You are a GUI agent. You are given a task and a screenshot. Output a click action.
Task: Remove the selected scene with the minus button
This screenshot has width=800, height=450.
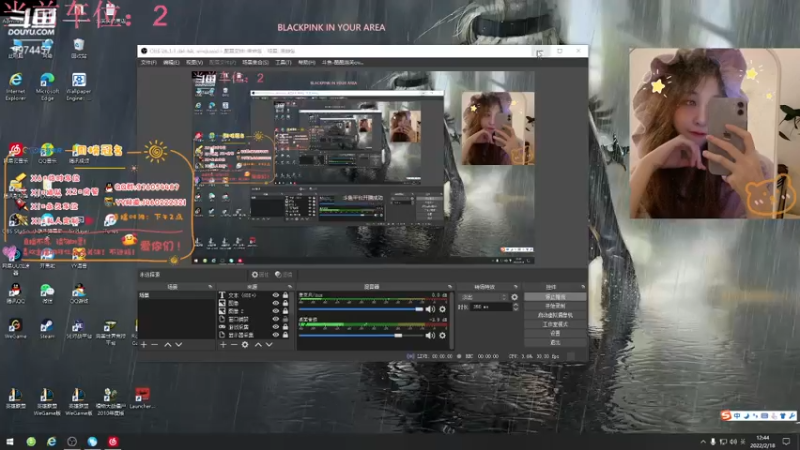pyautogui.click(x=155, y=345)
